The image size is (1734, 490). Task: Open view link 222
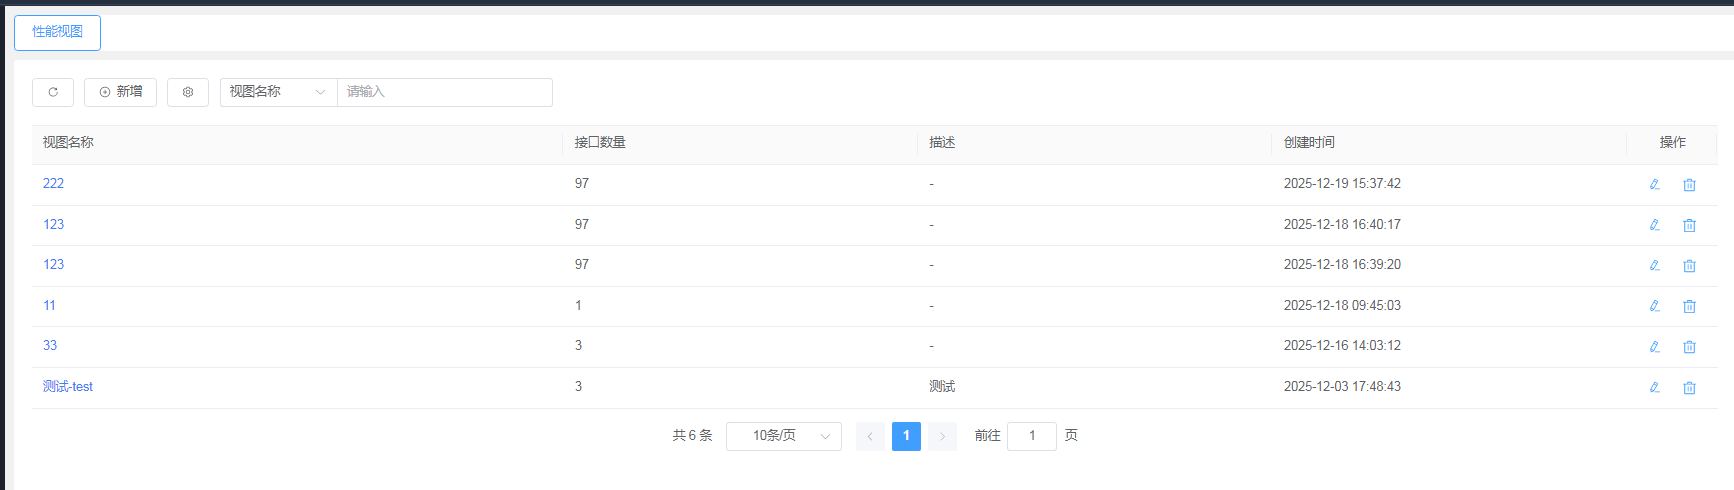pos(53,184)
